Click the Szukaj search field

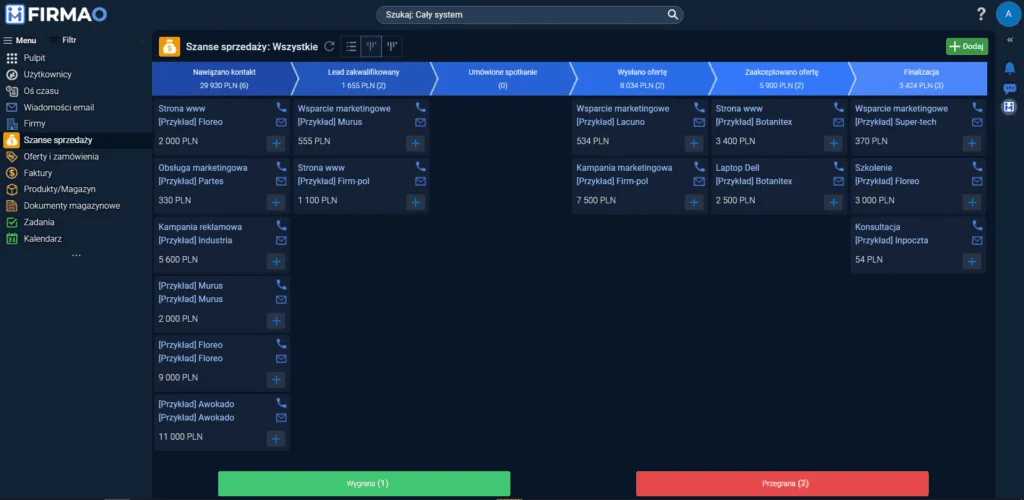tap(530, 15)
